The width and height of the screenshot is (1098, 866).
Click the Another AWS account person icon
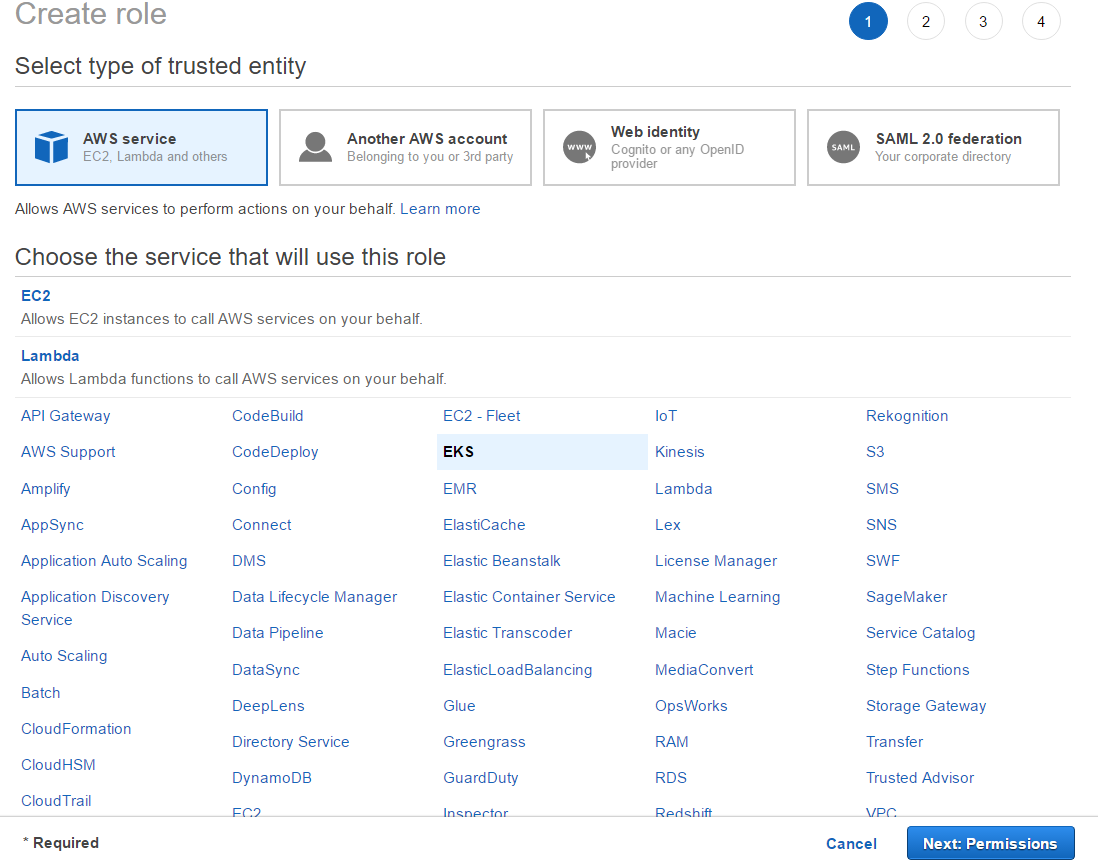315,147
